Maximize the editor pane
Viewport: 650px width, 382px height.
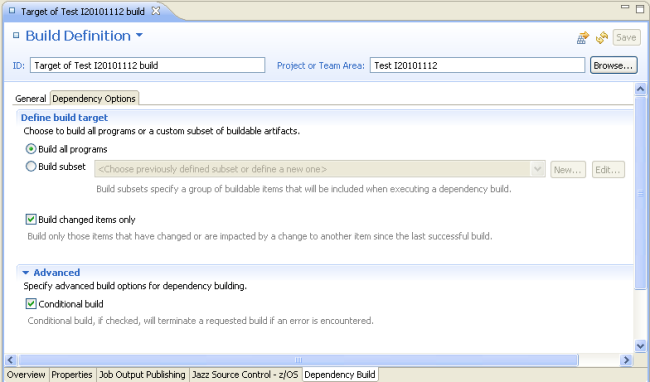[640, 9]
